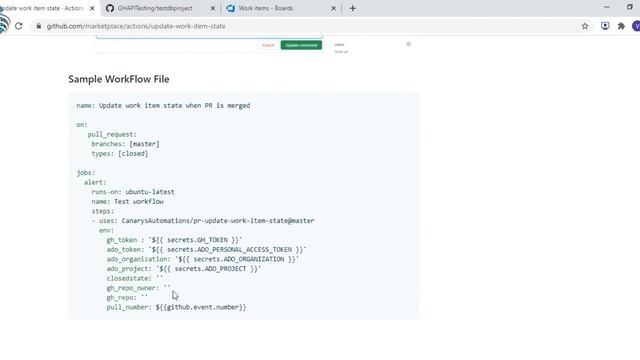
Task: Click the CanarysAutomations uses line
Action: [203, 221]
